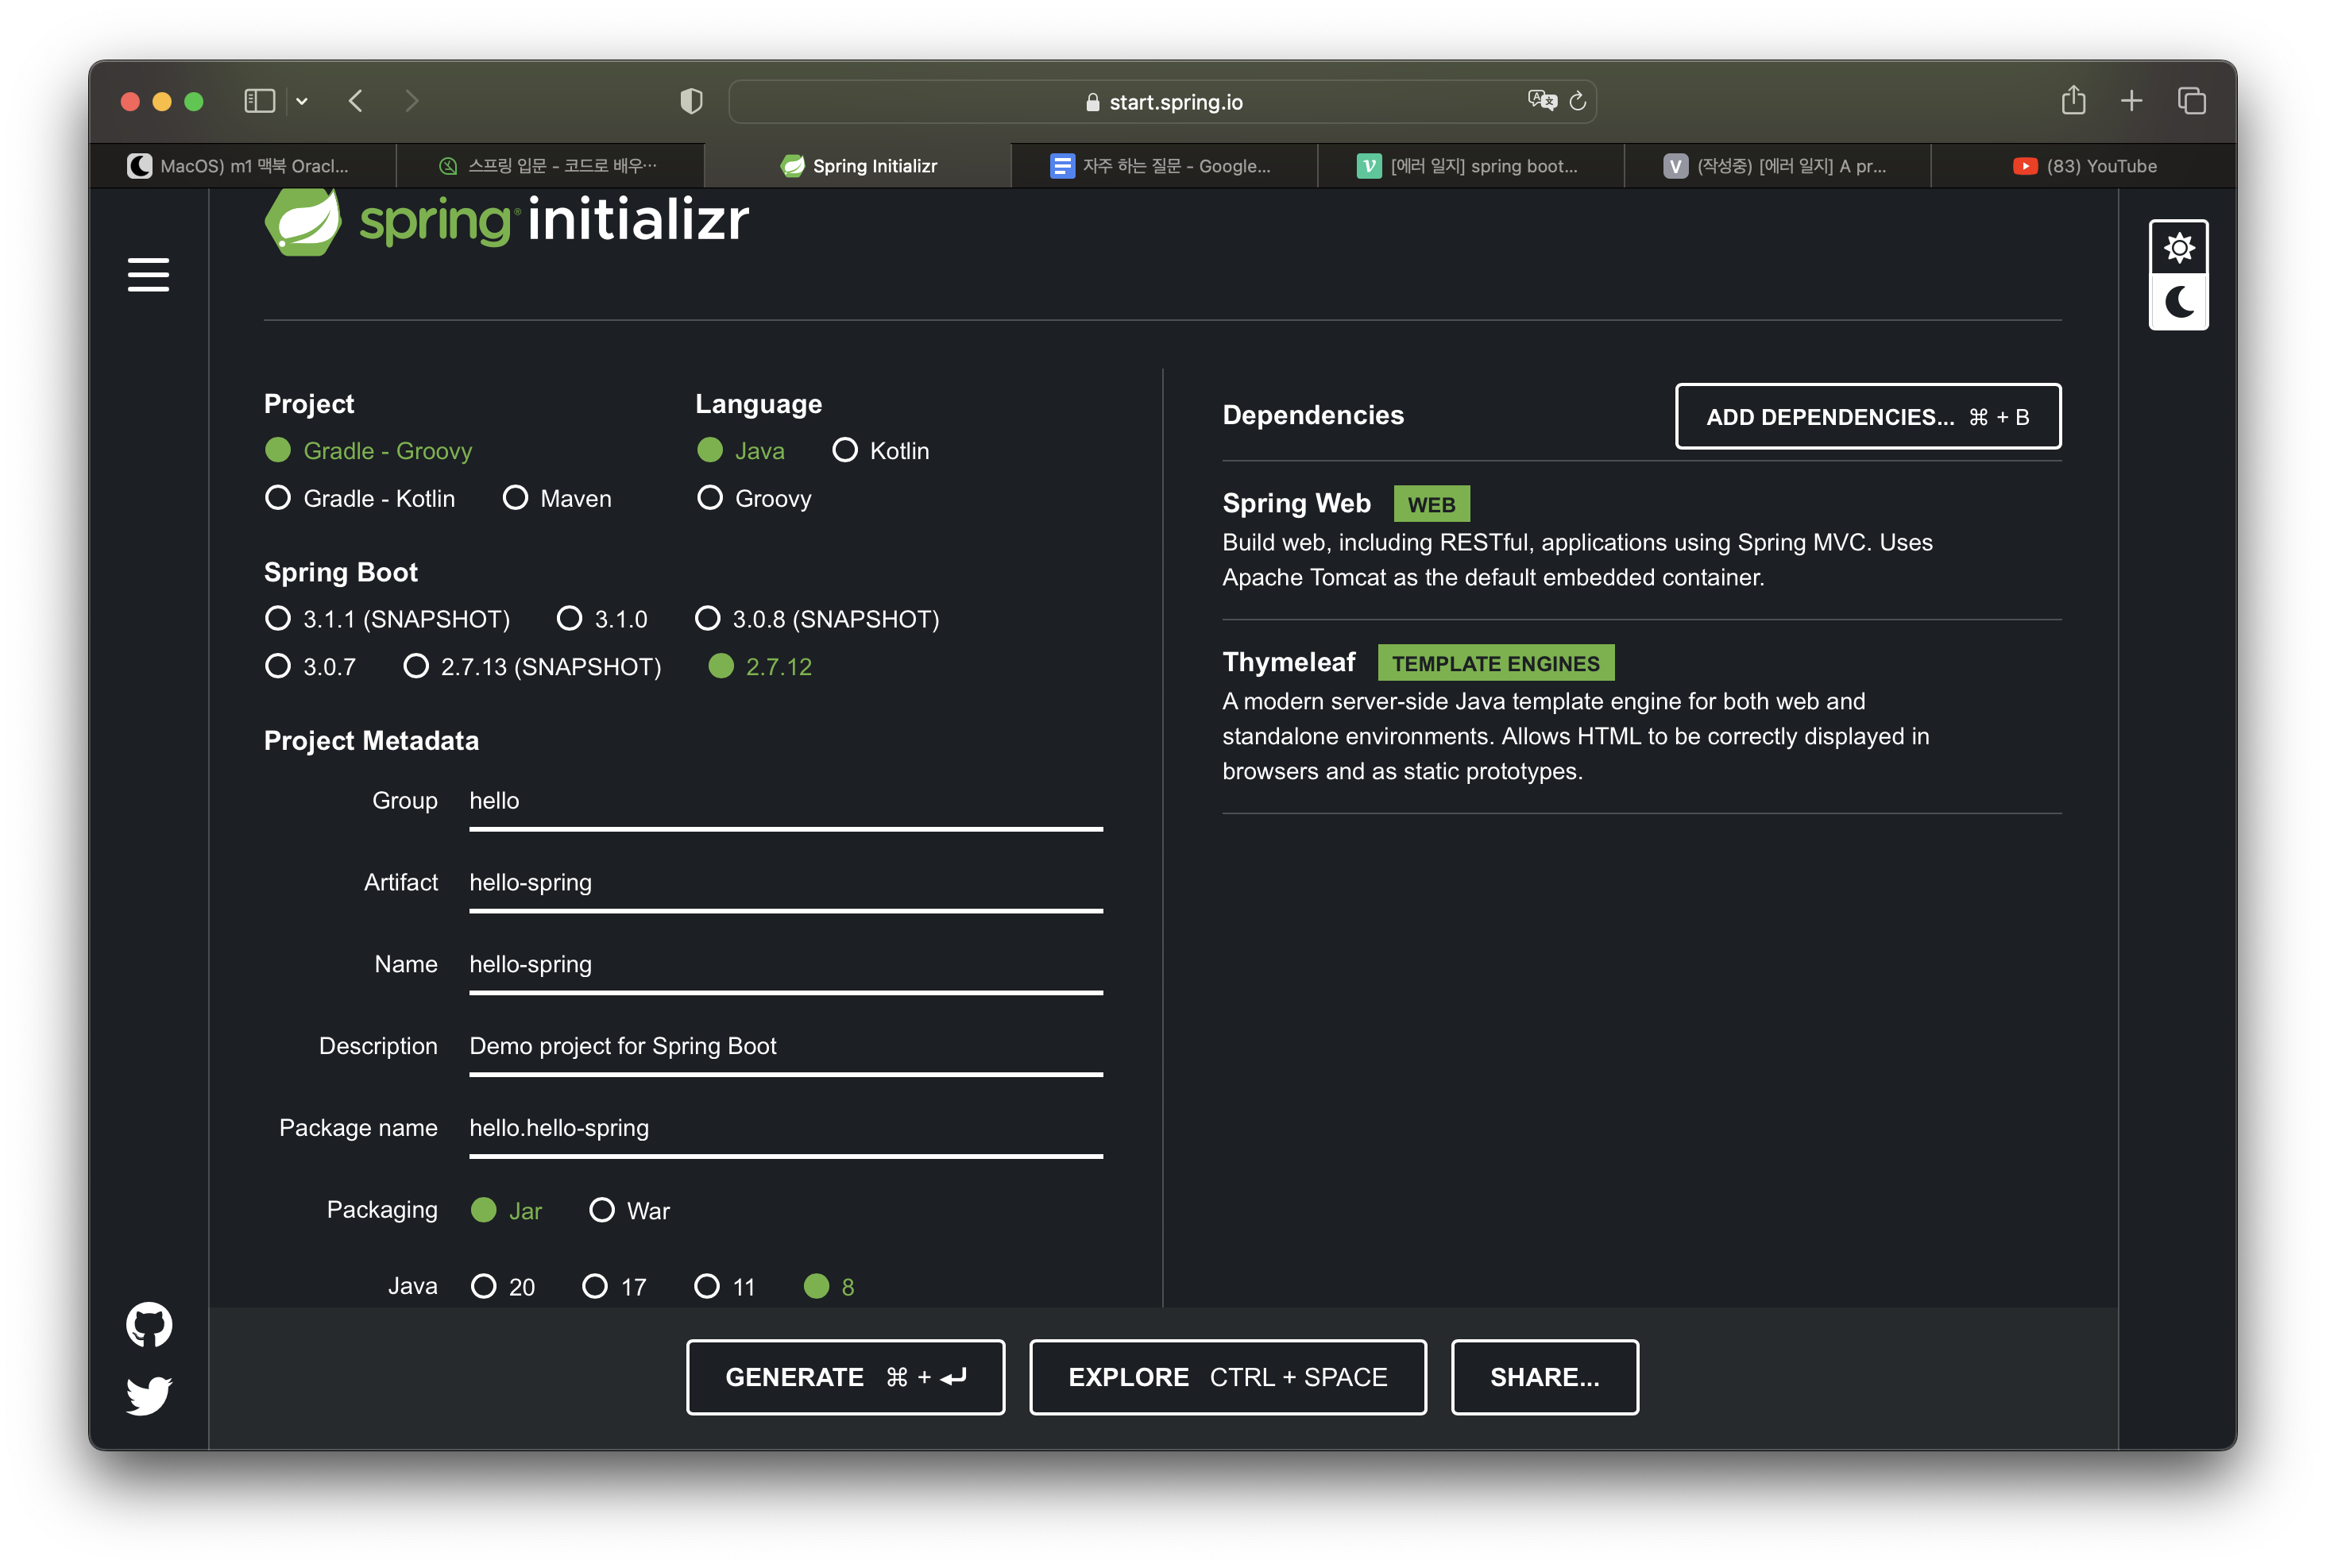The image size is (2326, 1568).
Task: Click the ADD DEPENDENCIES button
Action: tap(1868, 416)
